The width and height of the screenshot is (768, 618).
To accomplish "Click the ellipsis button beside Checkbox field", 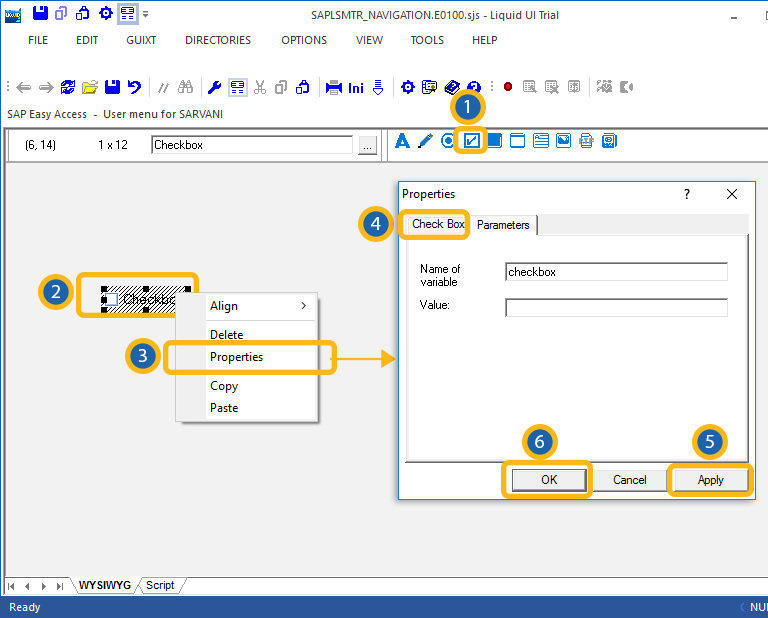I will (367, 145).
